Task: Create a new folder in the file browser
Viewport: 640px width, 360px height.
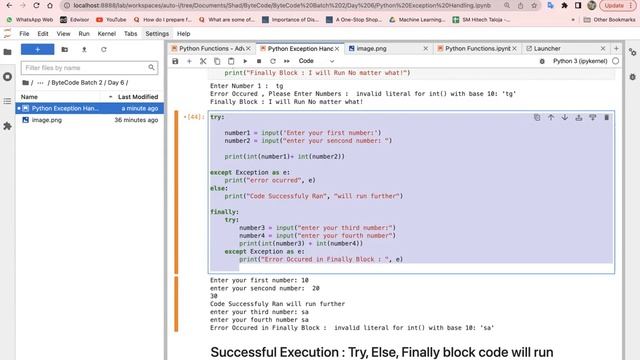Action: click(x=64, y=49)
